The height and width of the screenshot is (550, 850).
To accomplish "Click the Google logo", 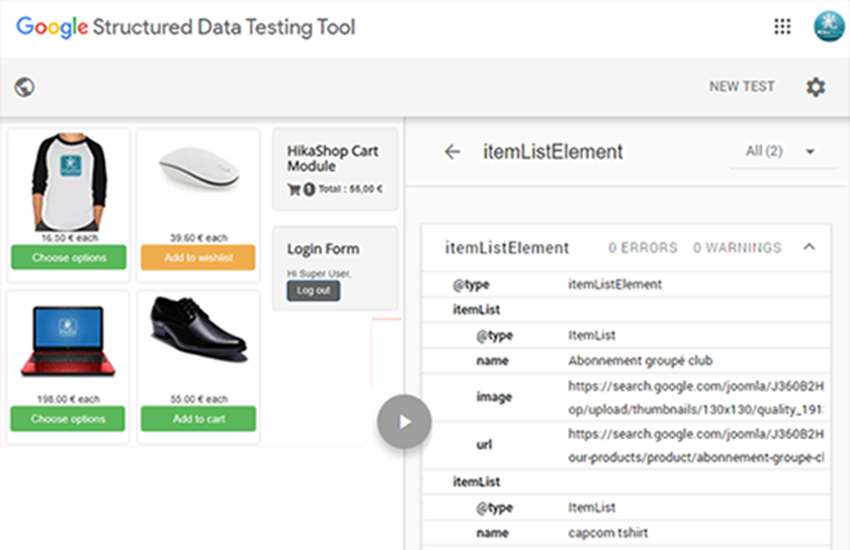I will point(52,27).
